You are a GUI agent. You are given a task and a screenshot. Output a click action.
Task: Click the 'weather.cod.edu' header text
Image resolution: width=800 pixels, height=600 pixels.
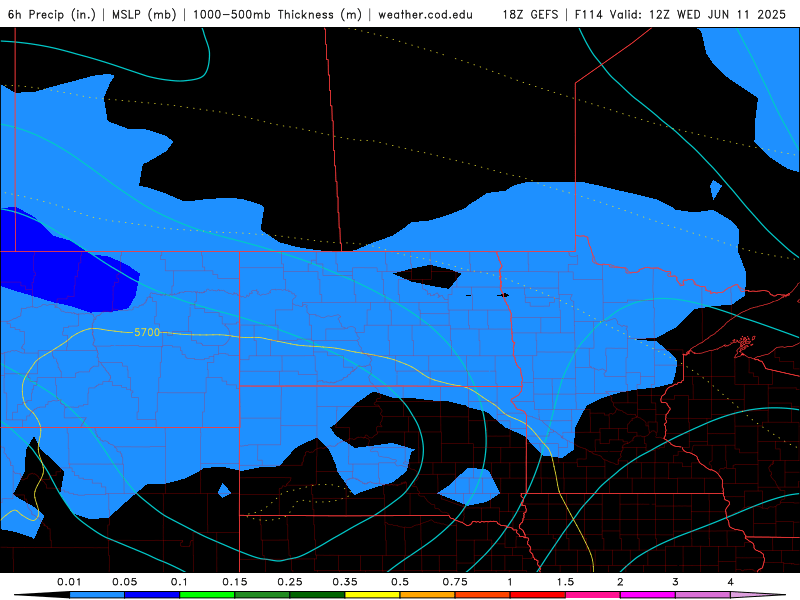coord(425,14)
